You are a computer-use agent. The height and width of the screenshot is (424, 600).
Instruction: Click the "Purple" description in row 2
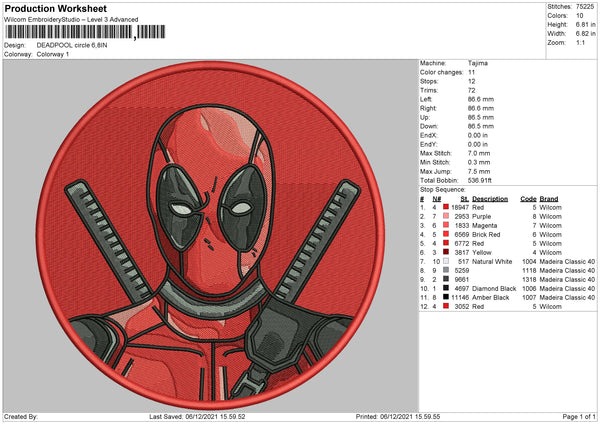(481, 217)
